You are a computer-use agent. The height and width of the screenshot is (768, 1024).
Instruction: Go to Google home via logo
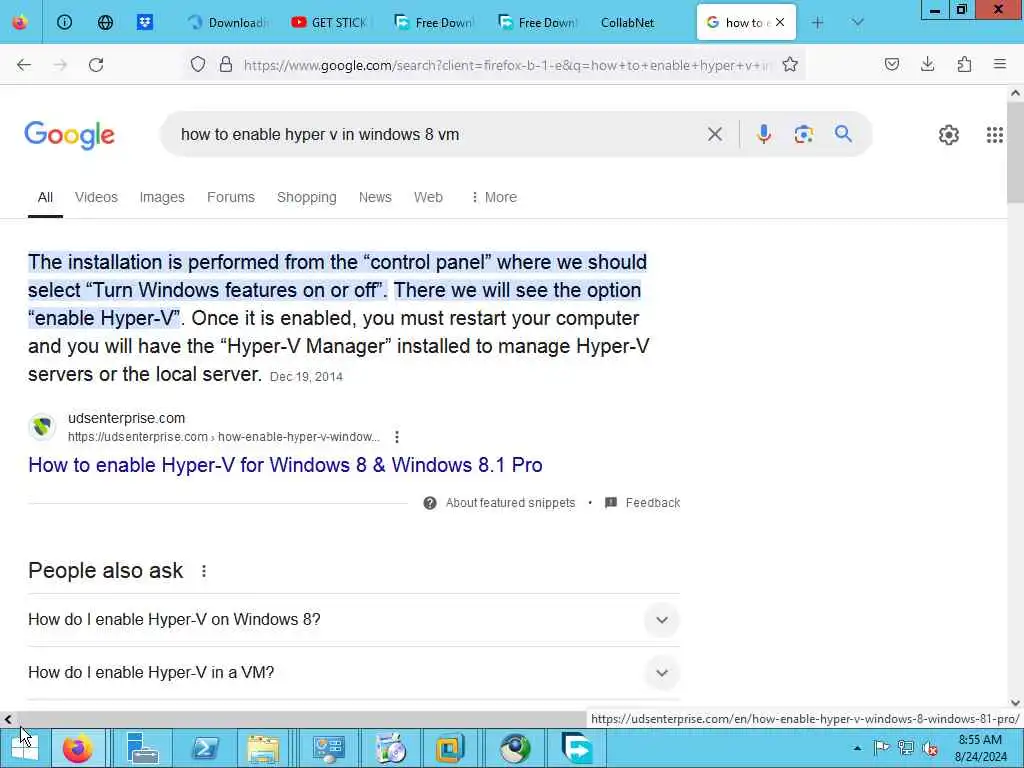coord(69,135)
